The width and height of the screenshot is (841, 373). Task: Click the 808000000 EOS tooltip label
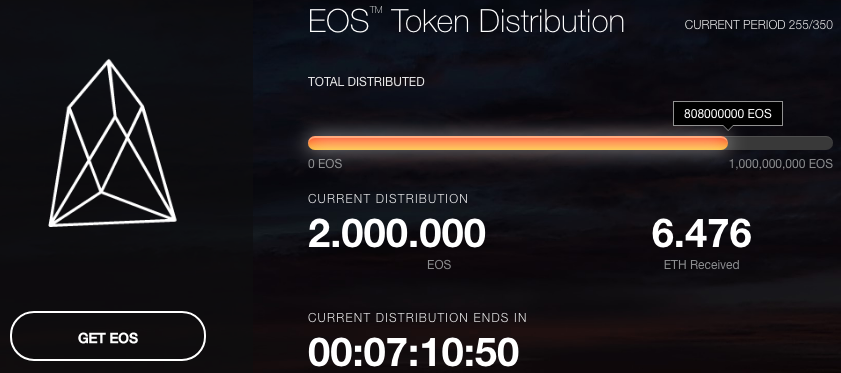click(727, 114)
